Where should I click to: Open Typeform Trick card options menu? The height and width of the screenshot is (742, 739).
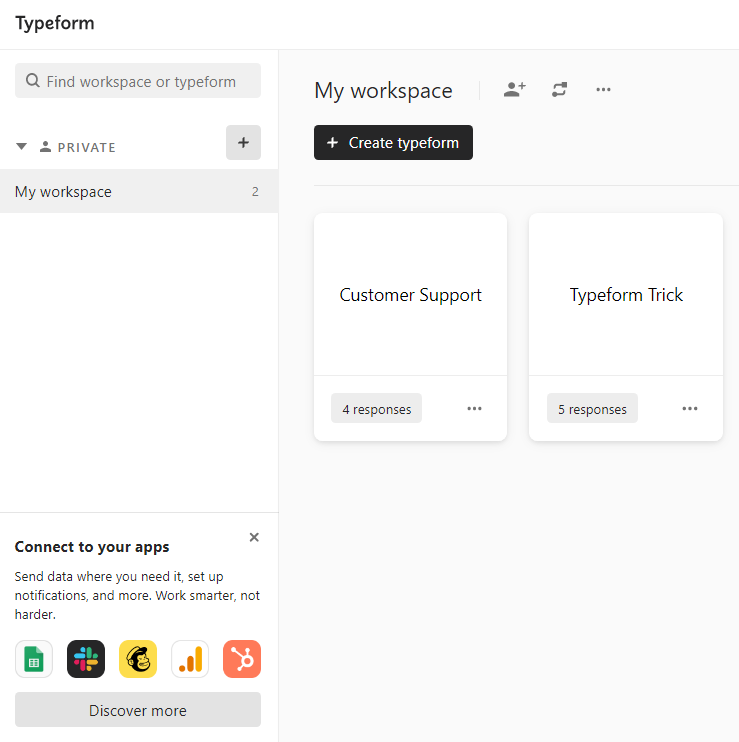tap(690, 408)
